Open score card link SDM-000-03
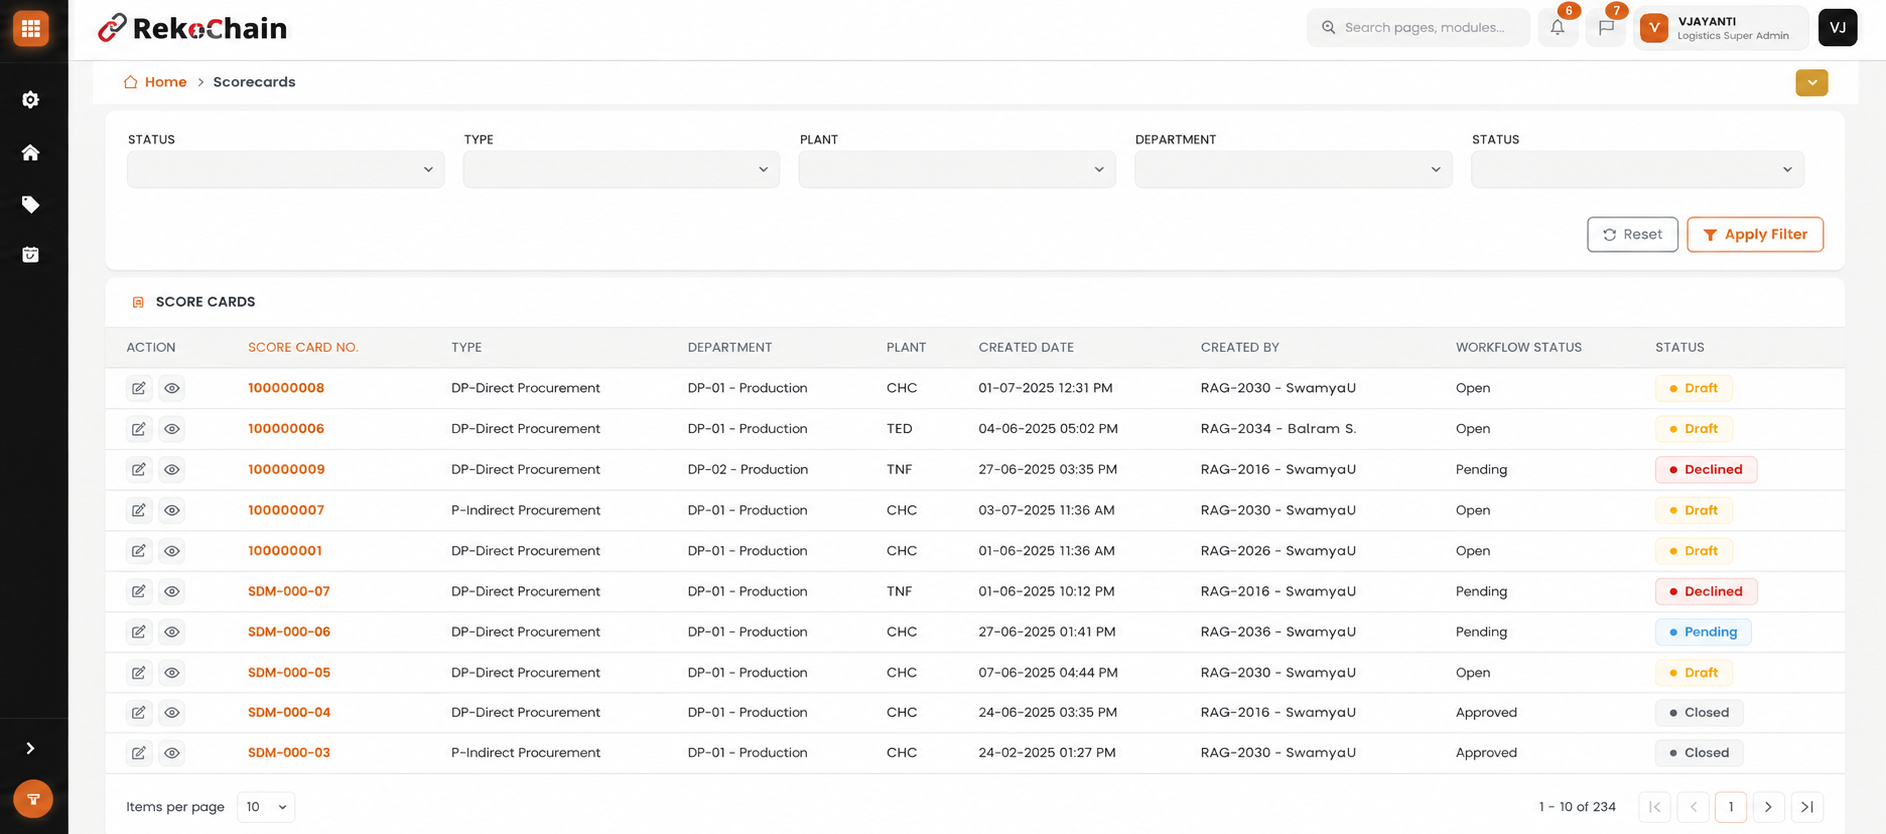This screenshot has height=834, width=1886. click(289, 753)
